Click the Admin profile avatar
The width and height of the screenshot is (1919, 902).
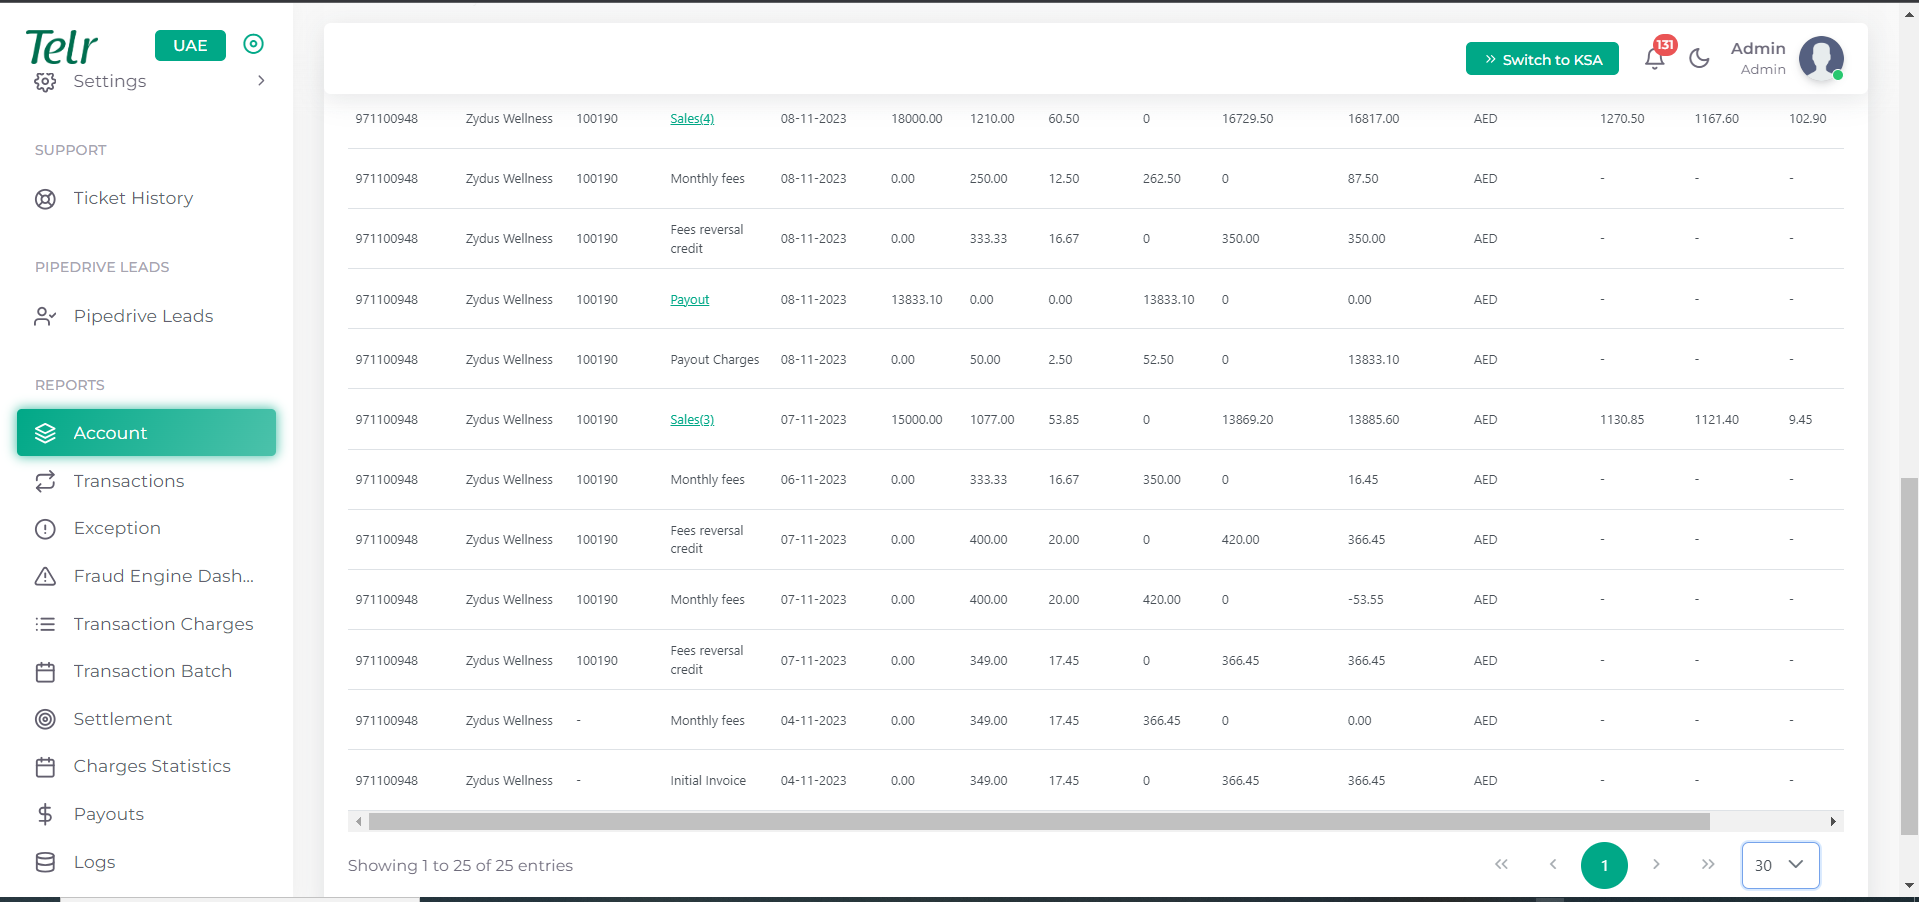click(x=1821, y=58)
